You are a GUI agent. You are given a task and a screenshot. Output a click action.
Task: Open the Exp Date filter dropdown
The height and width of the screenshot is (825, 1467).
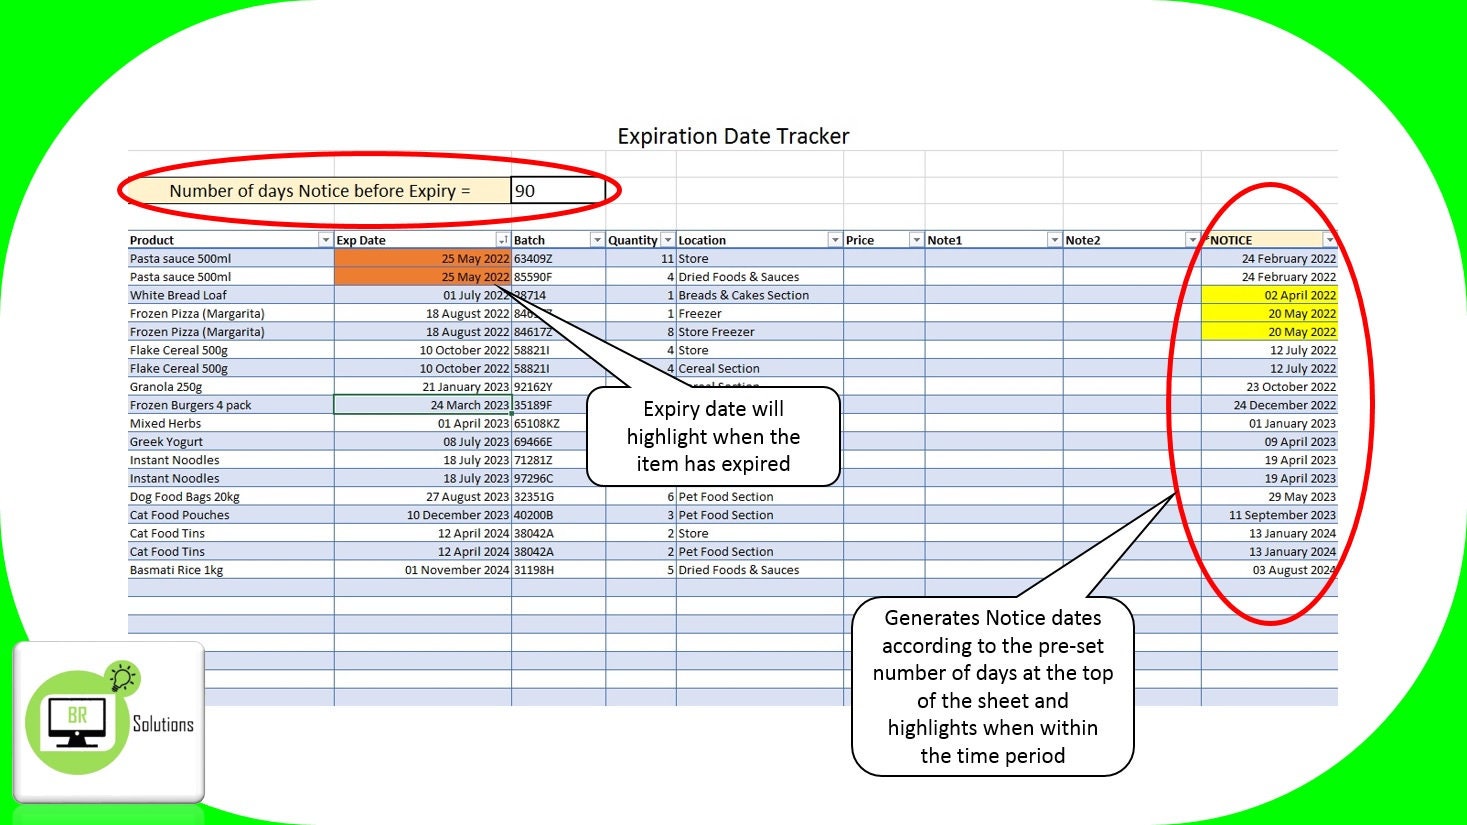pos(502,239)
